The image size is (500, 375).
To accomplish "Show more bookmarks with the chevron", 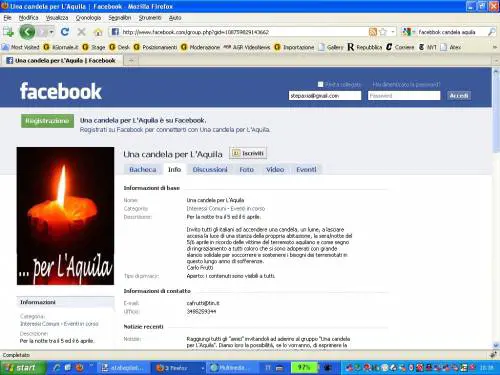I will (x=494, y=47).
